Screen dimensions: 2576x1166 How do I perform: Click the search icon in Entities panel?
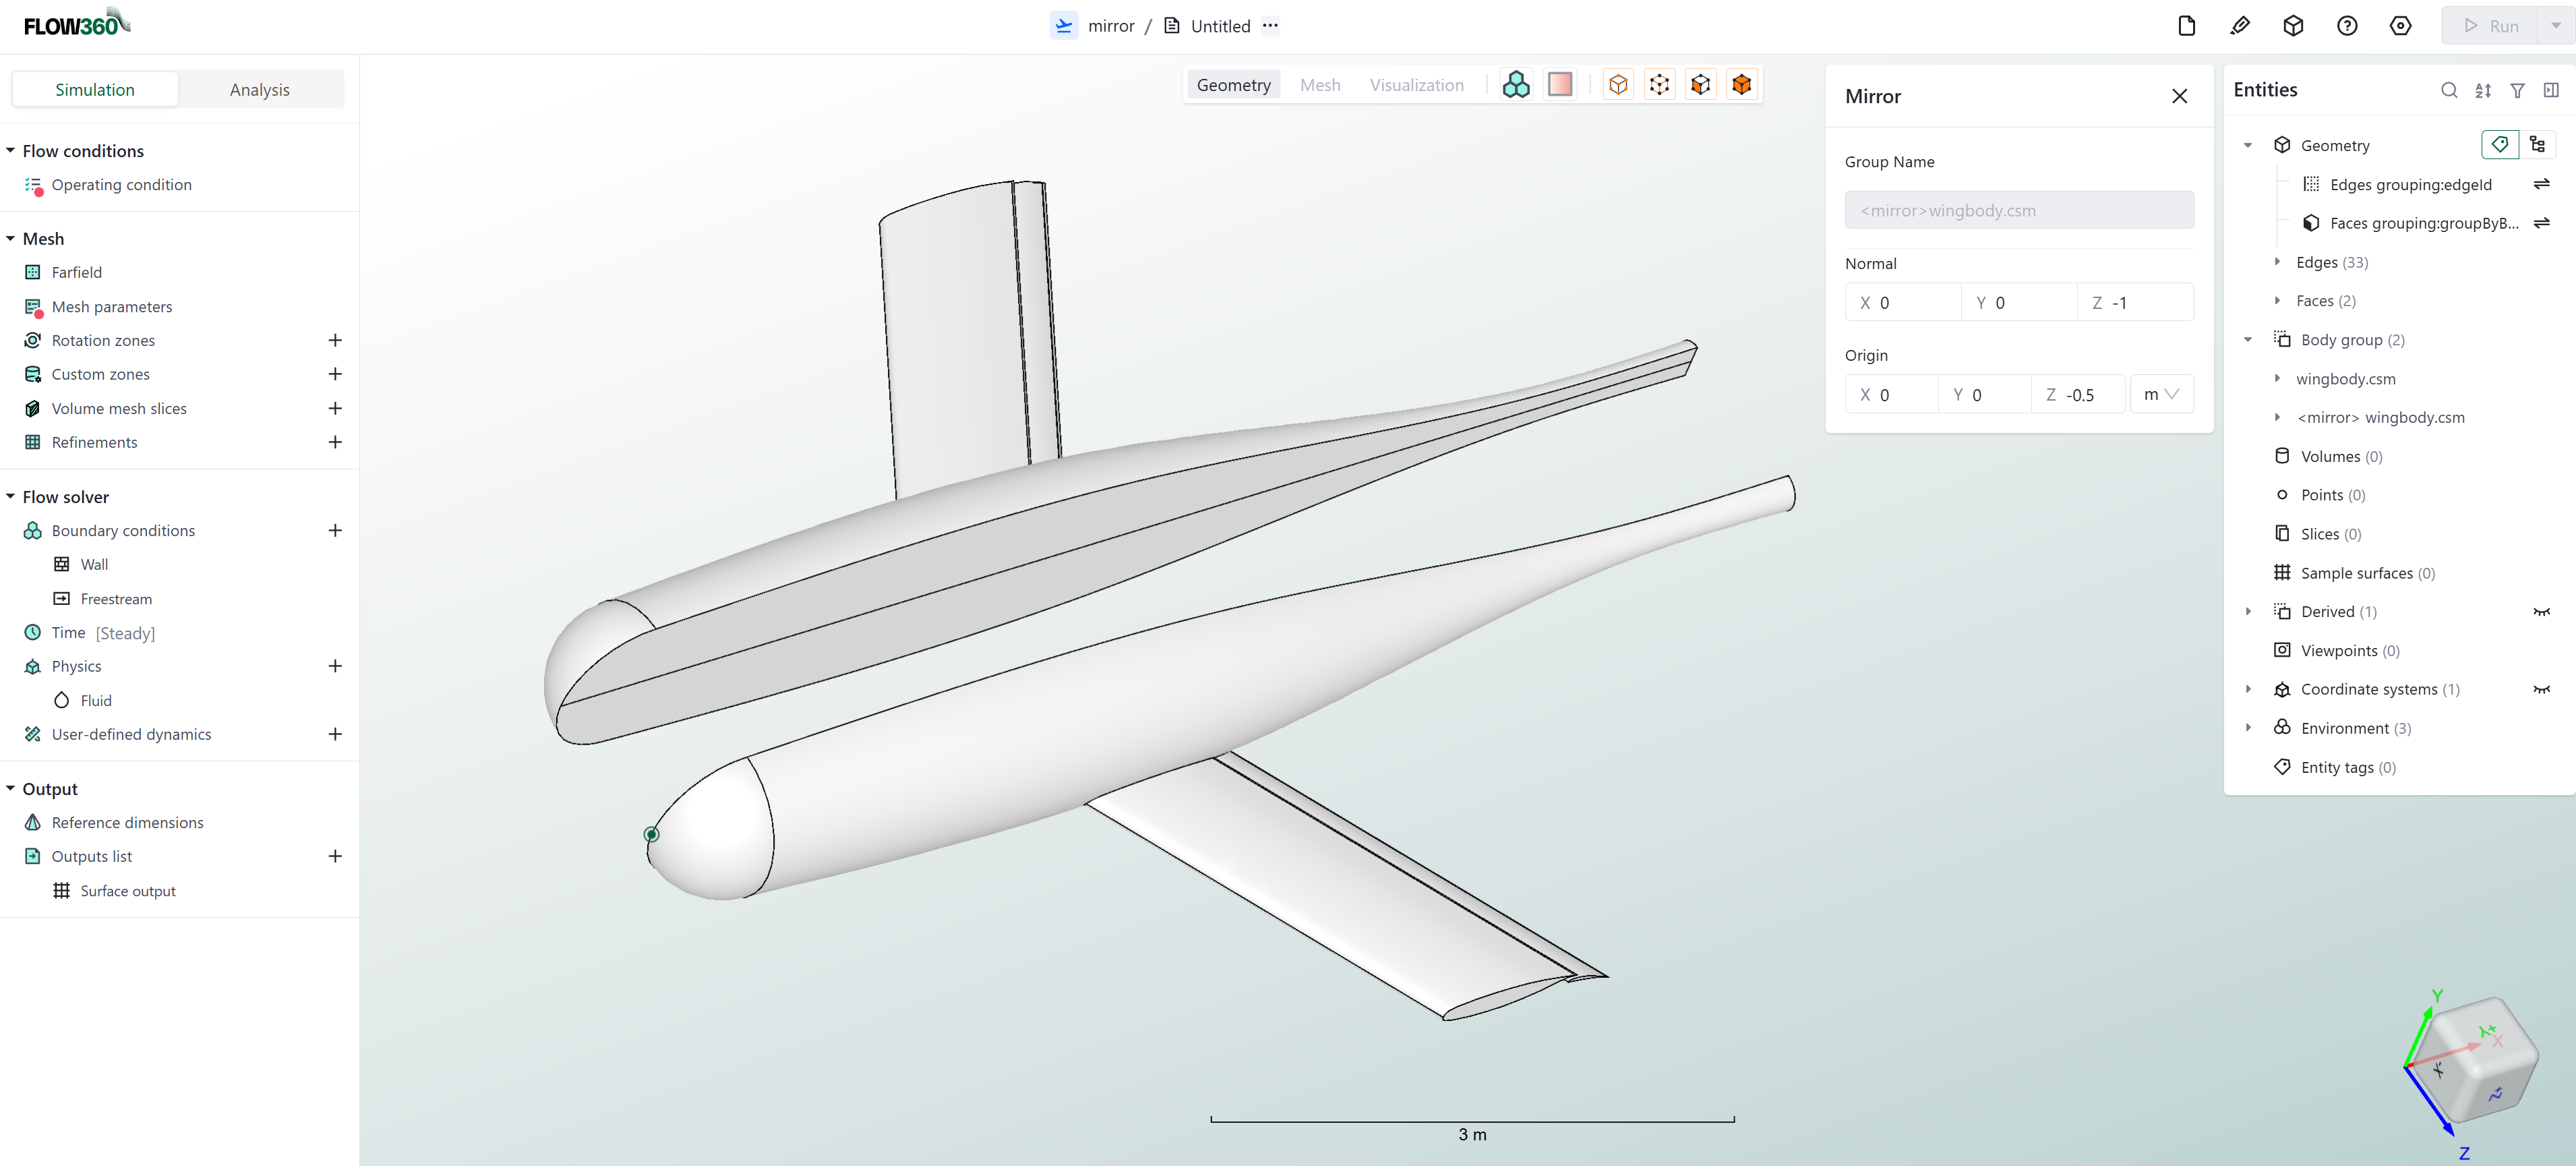click(x=2449, y=90)
